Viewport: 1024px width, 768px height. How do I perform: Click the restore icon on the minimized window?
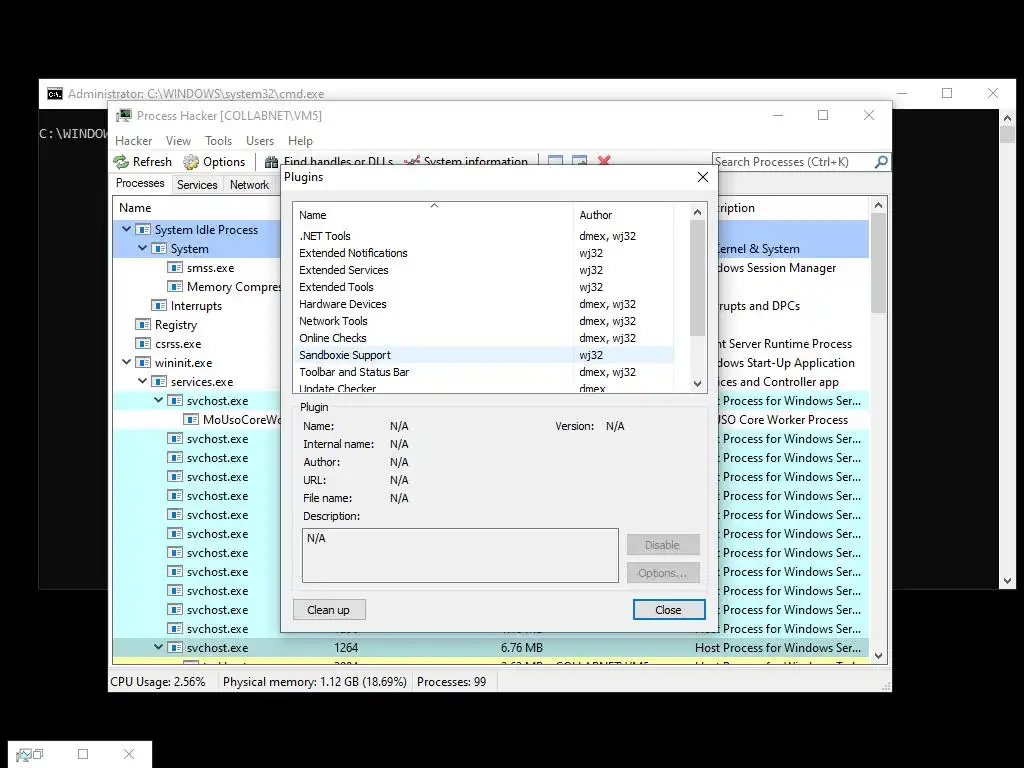click(x=38, y=754)
